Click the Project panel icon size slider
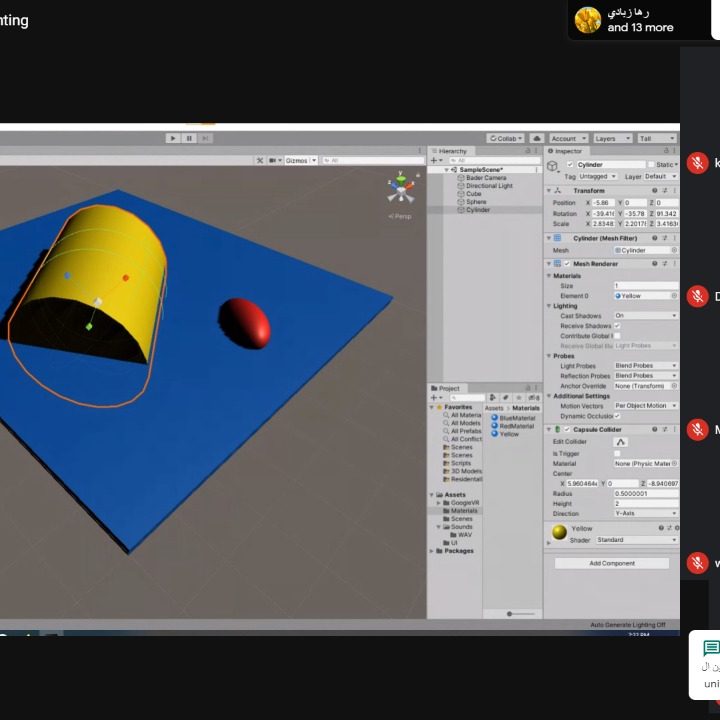720x720 pixels. pos(511,613)
